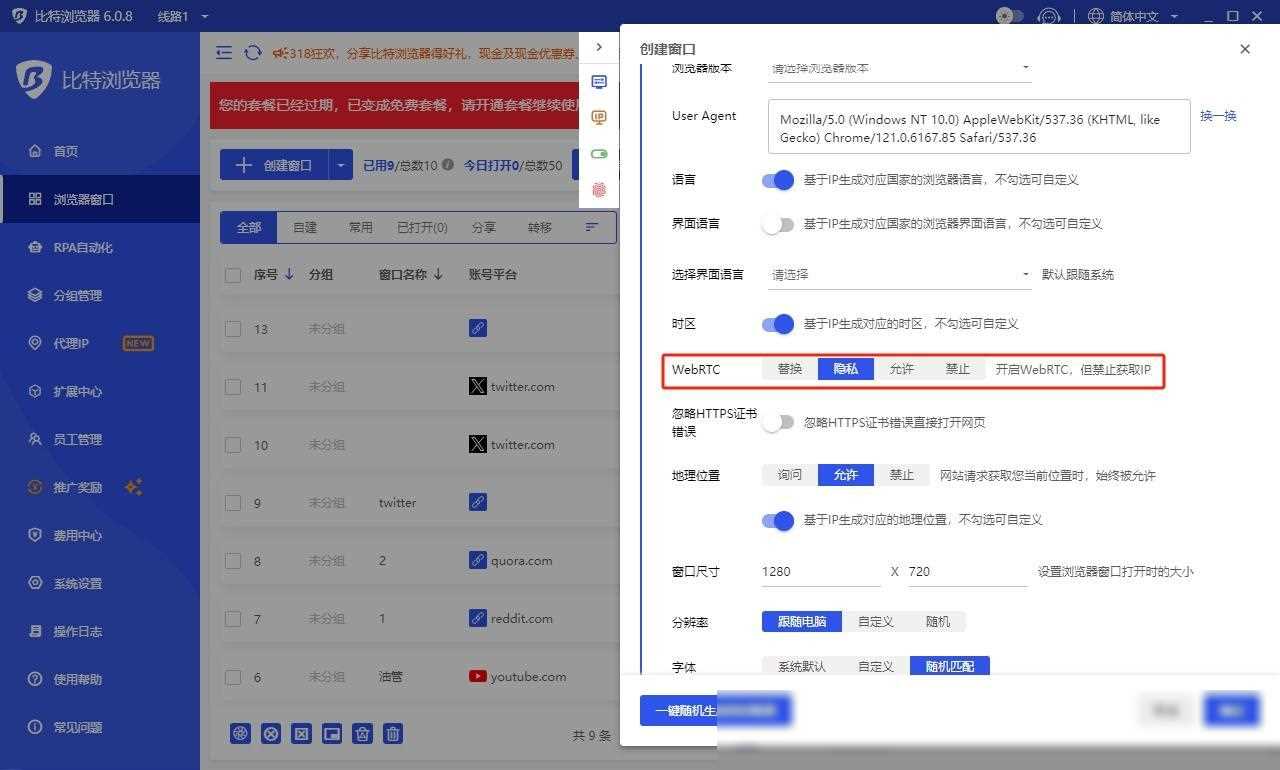Expand the side strip chevron arrow

(599, 47)
